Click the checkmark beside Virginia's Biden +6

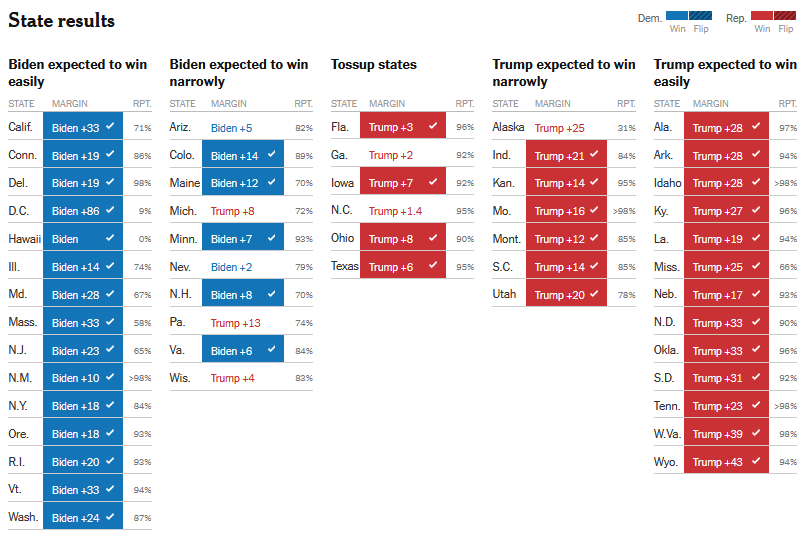(x=271, y=349)
